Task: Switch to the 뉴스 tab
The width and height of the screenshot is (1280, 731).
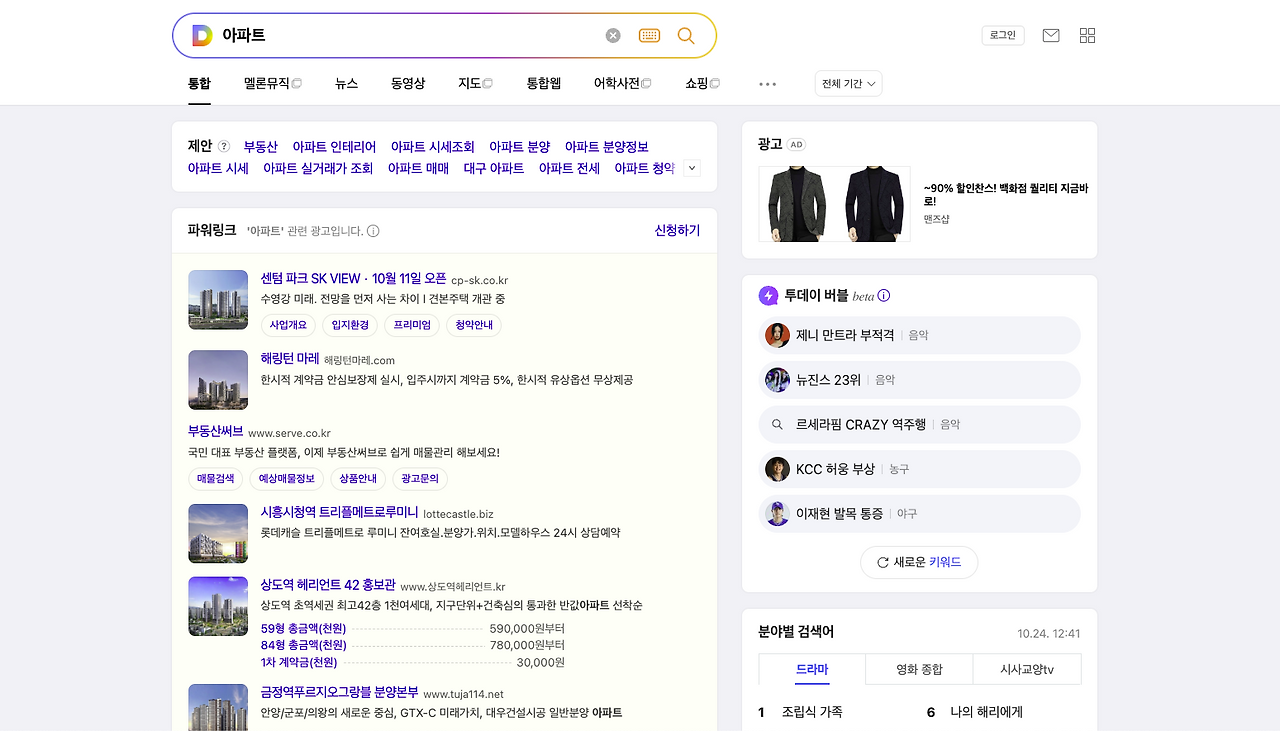Action: [x=346, y=84]
